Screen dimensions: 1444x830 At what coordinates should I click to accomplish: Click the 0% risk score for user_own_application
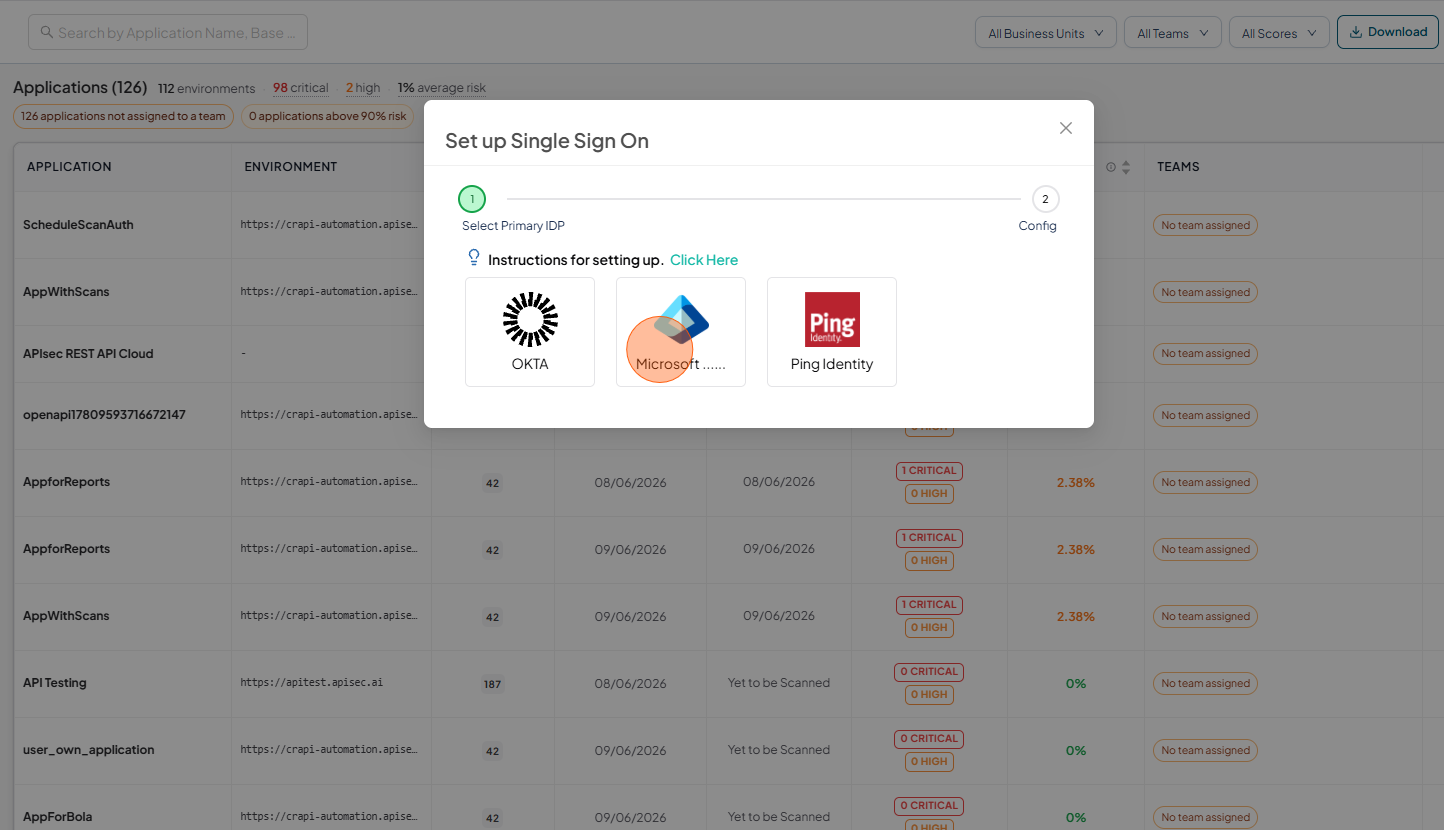point(1076,750)
